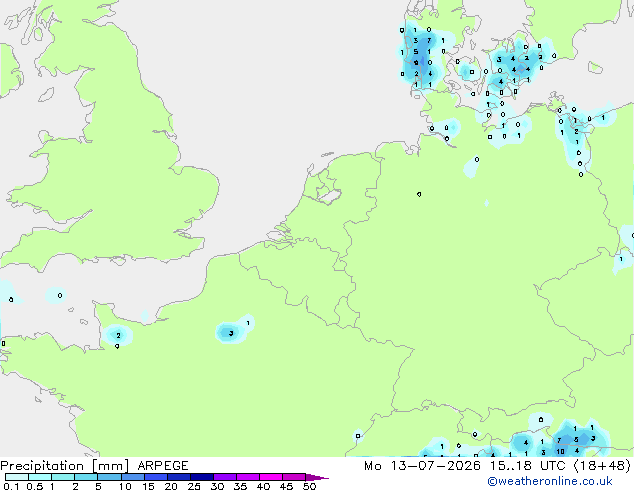Click the 5–10 mm legend color swatch
The image size is (634, 490).
[x=109, y=477]
